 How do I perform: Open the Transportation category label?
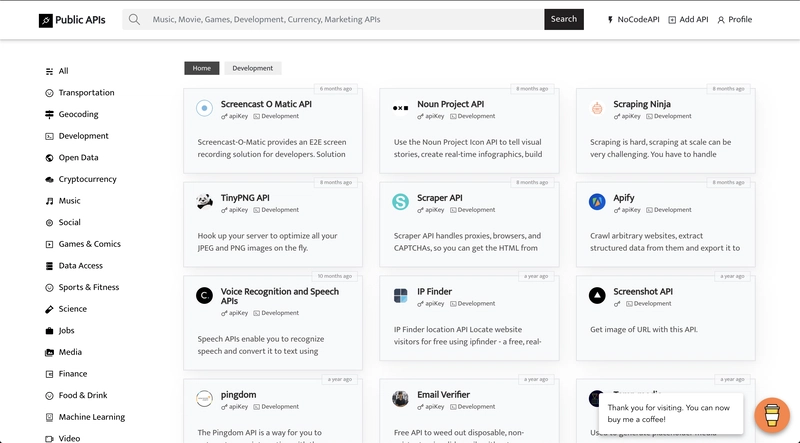(86, 93)
